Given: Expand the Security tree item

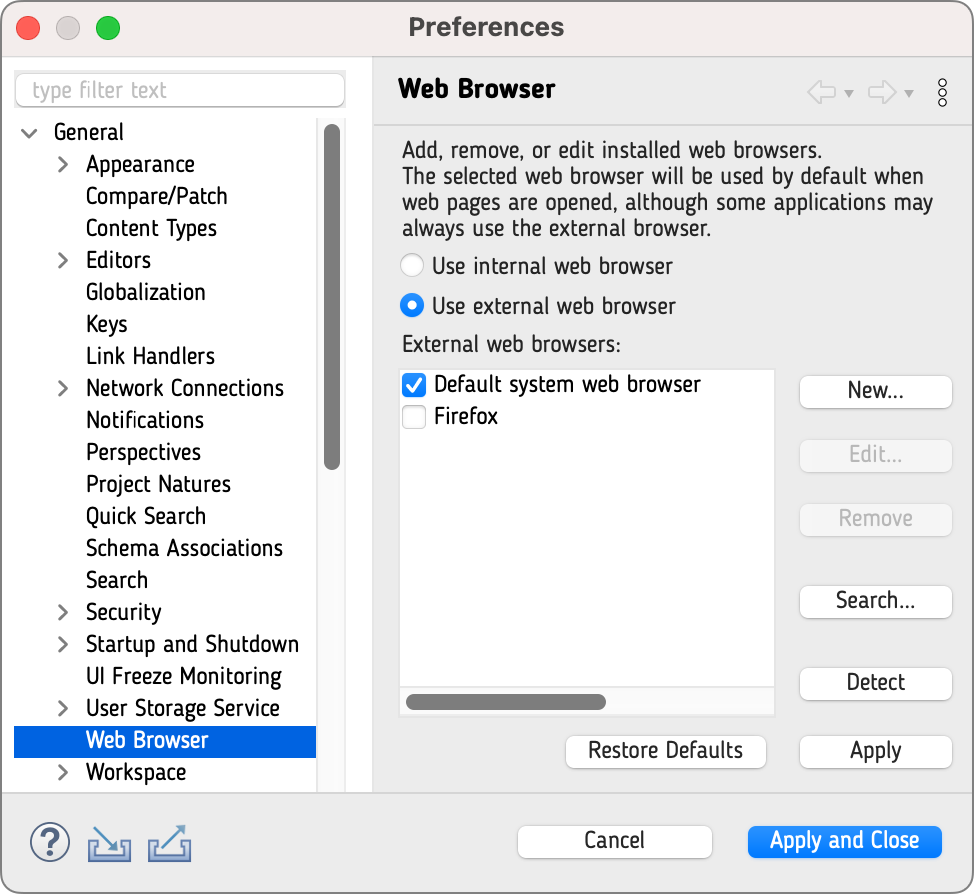Looking at the screenshot, I should pyautogui.click(x=62, y=612).
